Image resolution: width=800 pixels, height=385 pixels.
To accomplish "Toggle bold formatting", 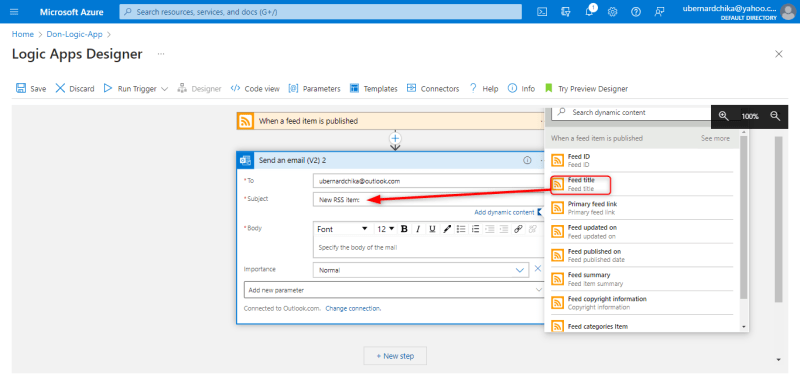I will [x=404, y=229].
